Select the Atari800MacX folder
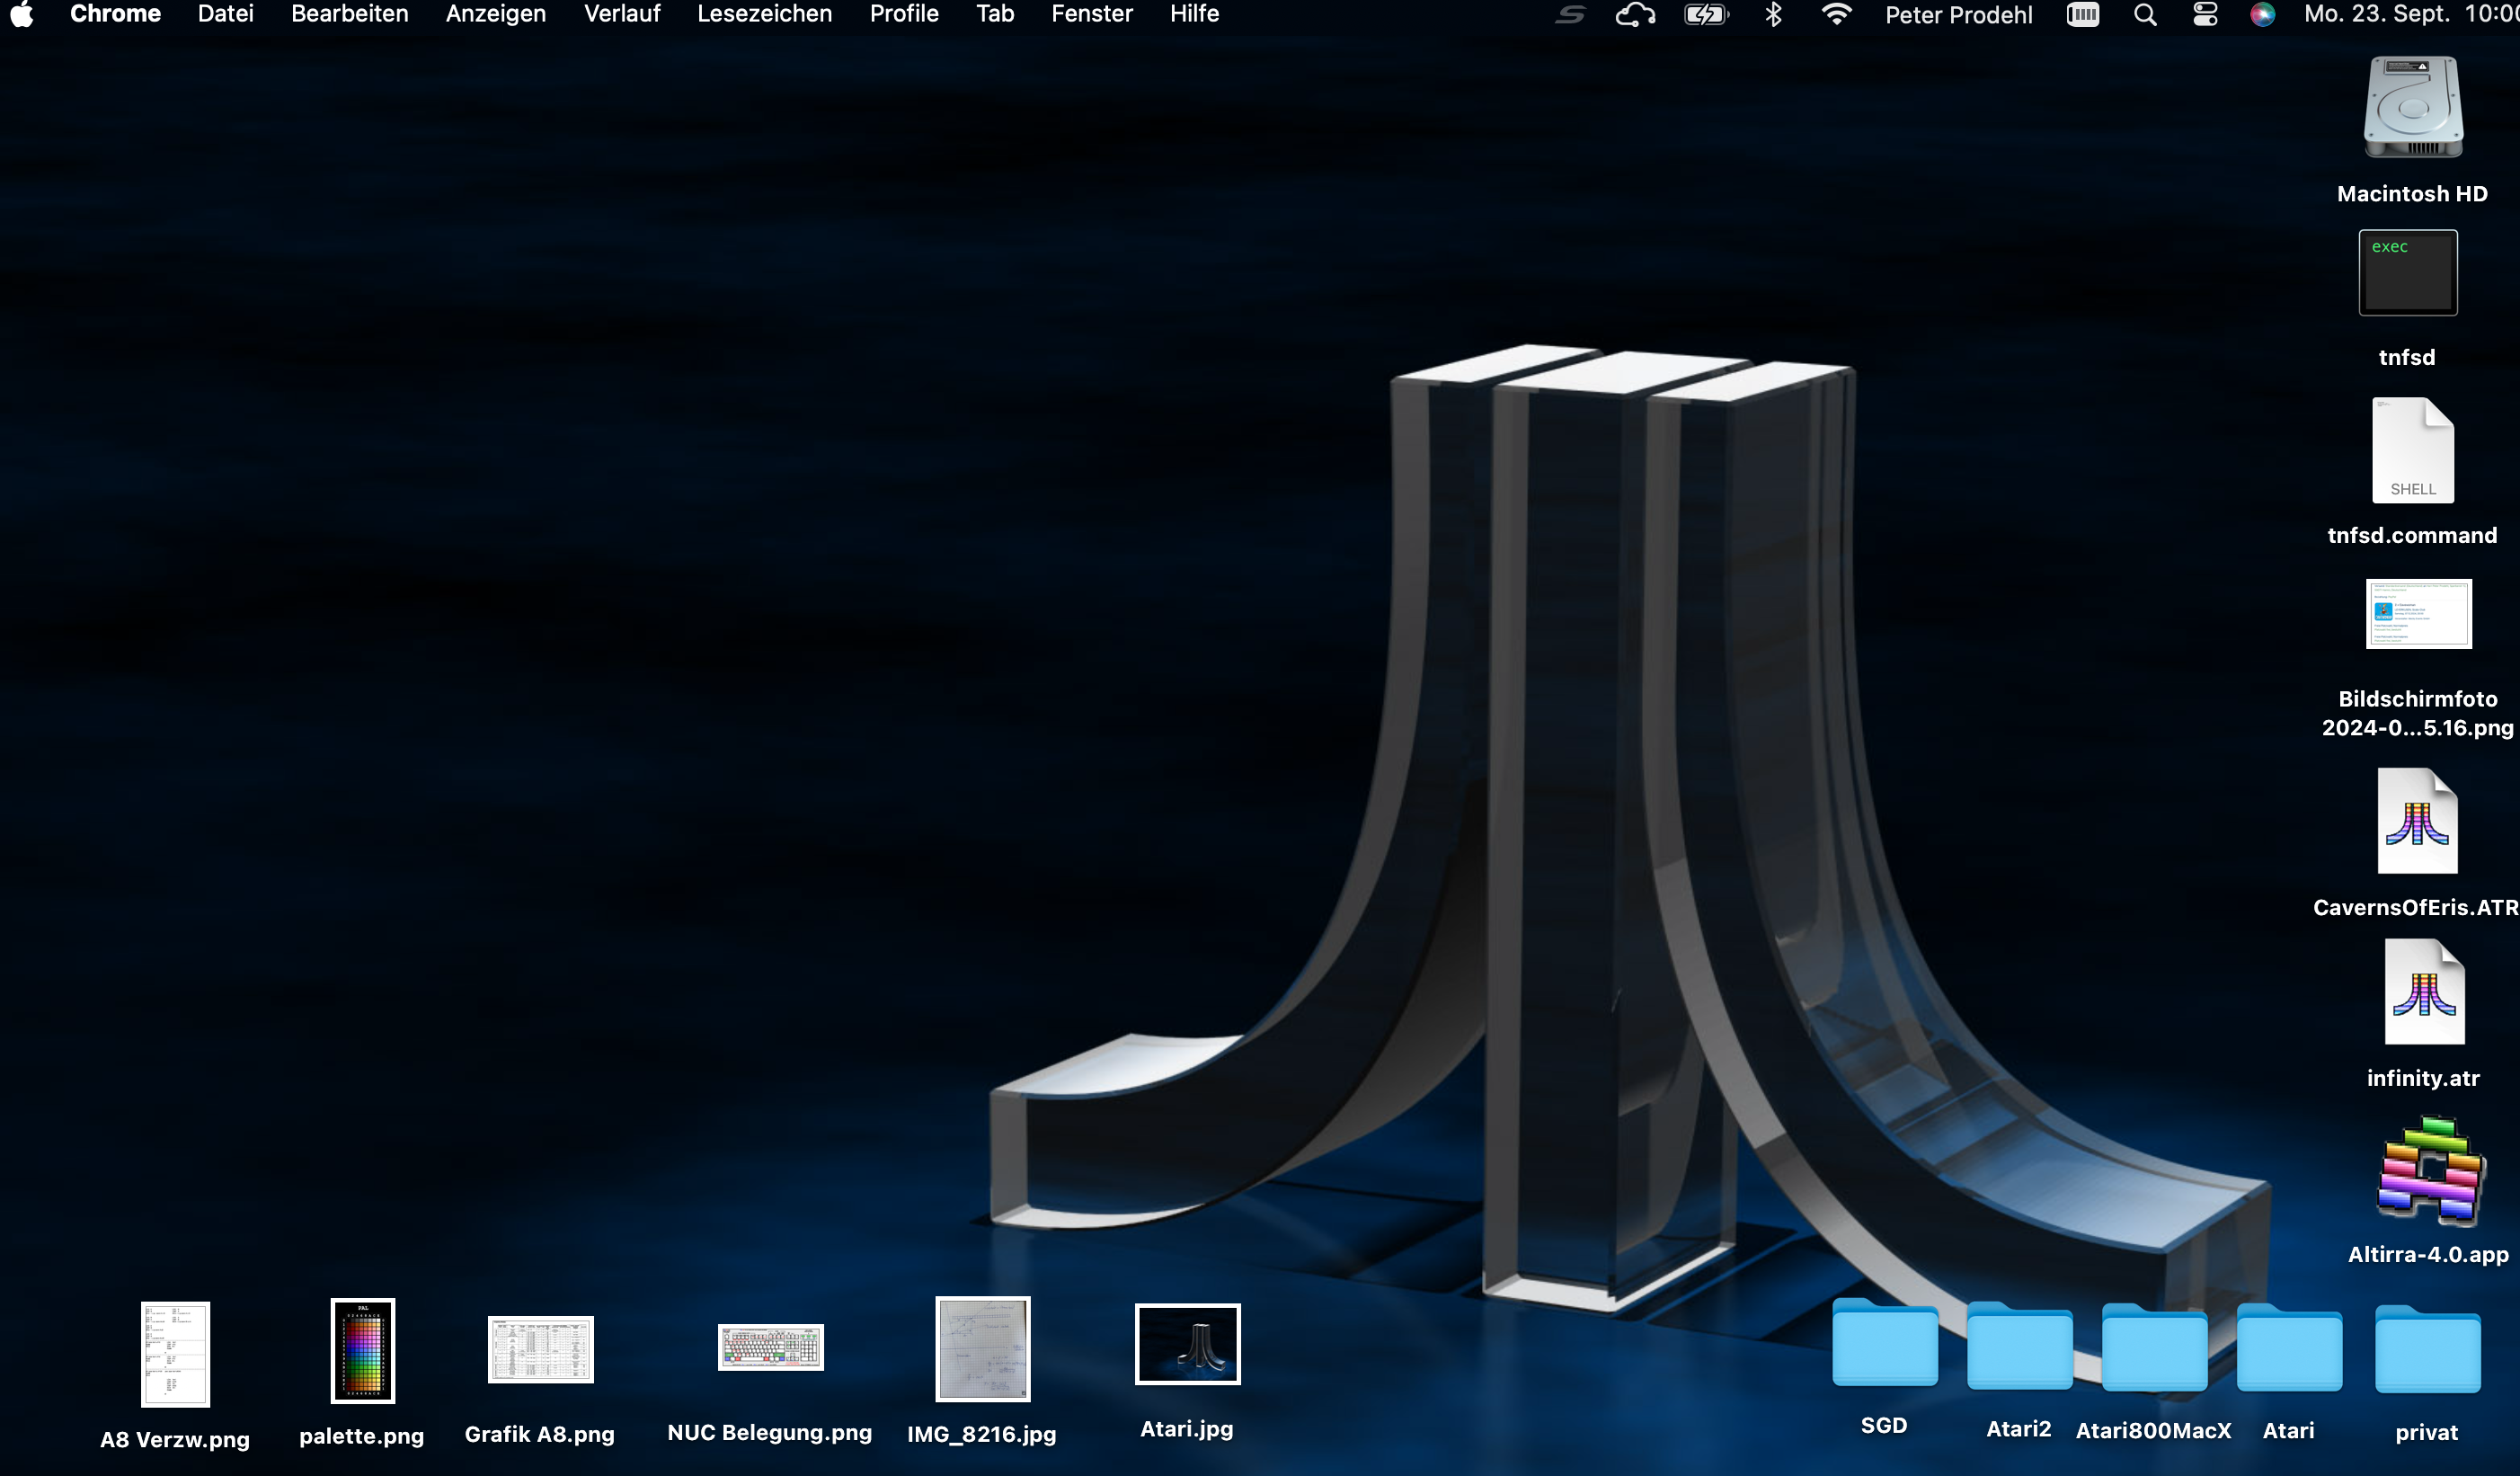 (2153, 1348)
